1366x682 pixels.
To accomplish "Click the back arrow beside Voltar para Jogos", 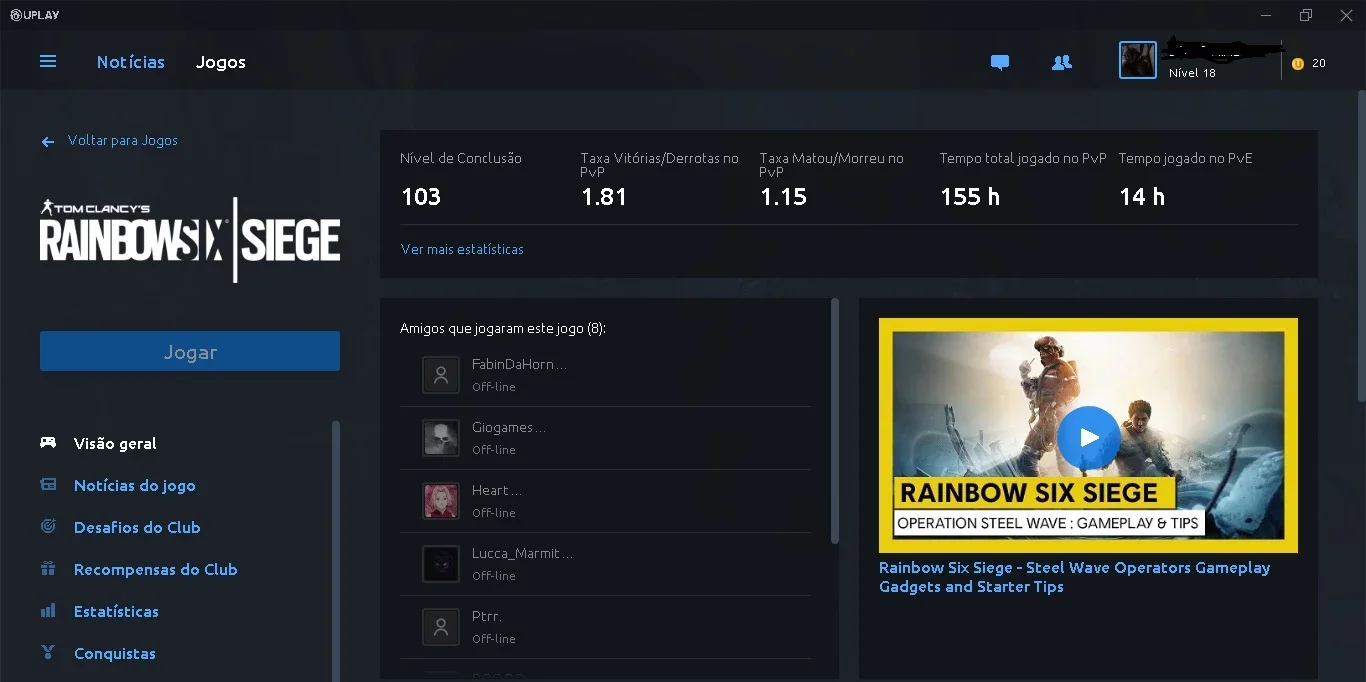I will tap(47, 142).
